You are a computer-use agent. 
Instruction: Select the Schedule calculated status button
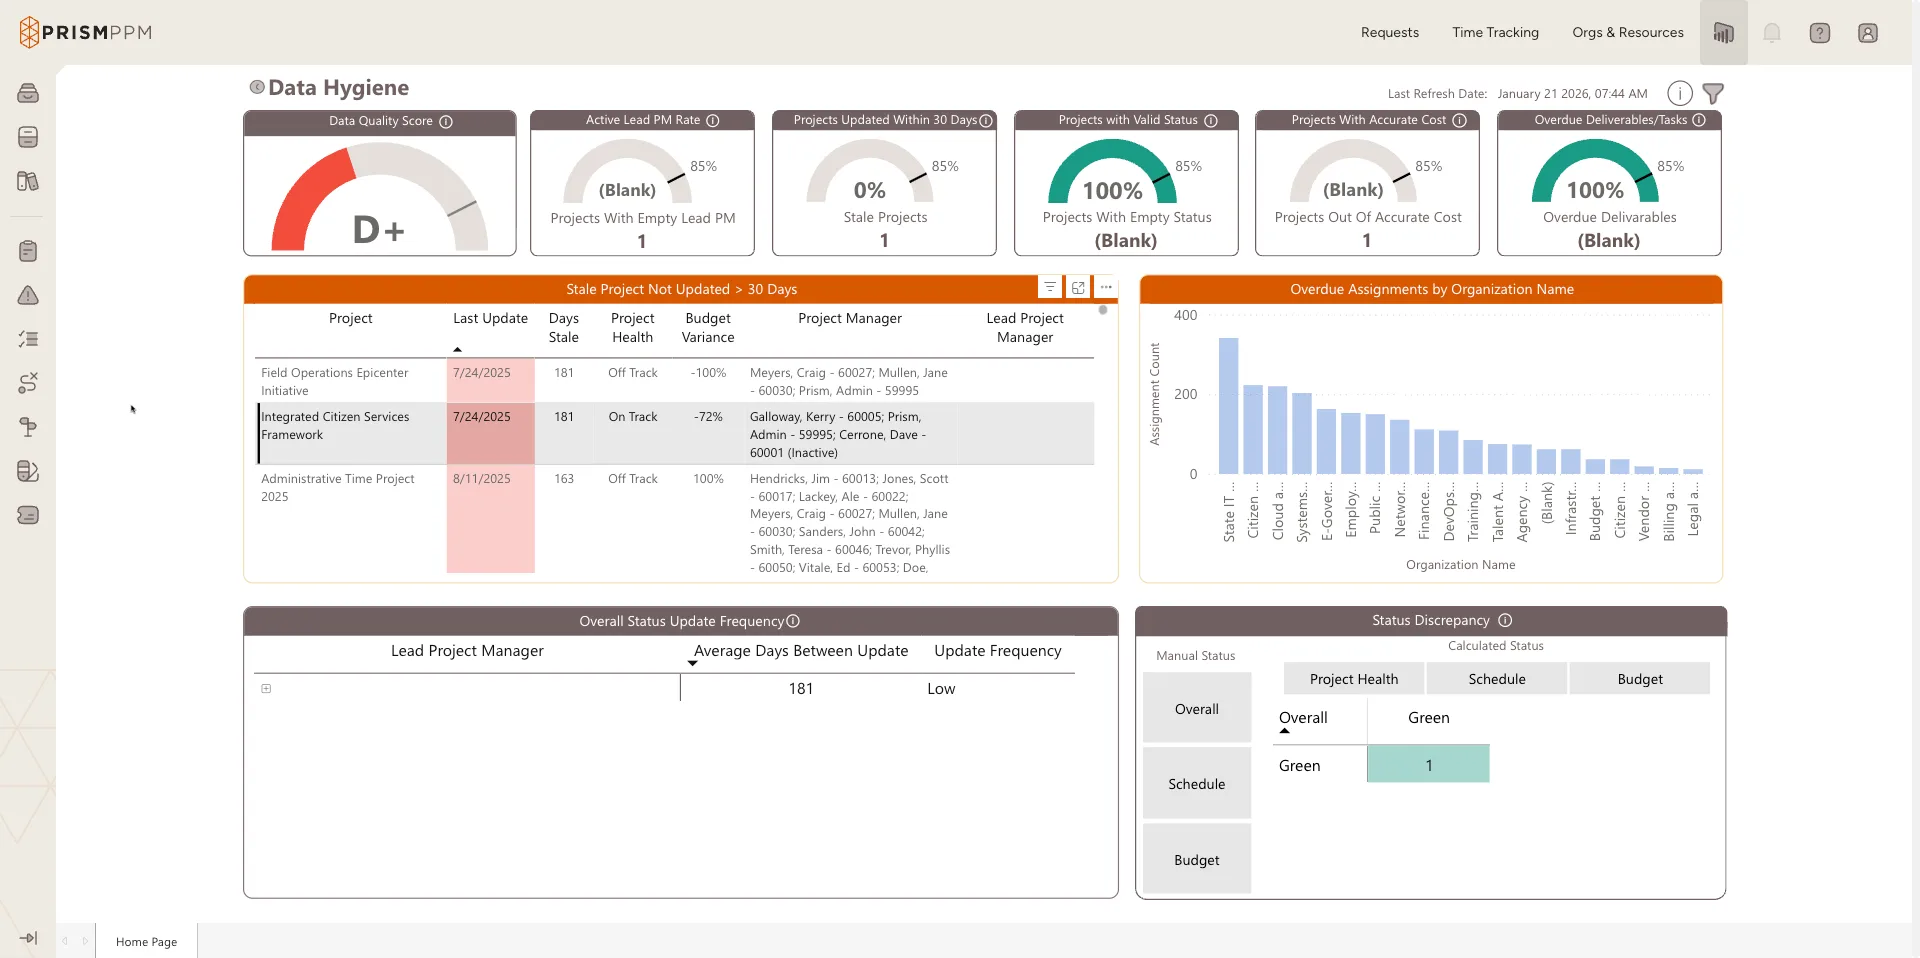[1497, 679]
